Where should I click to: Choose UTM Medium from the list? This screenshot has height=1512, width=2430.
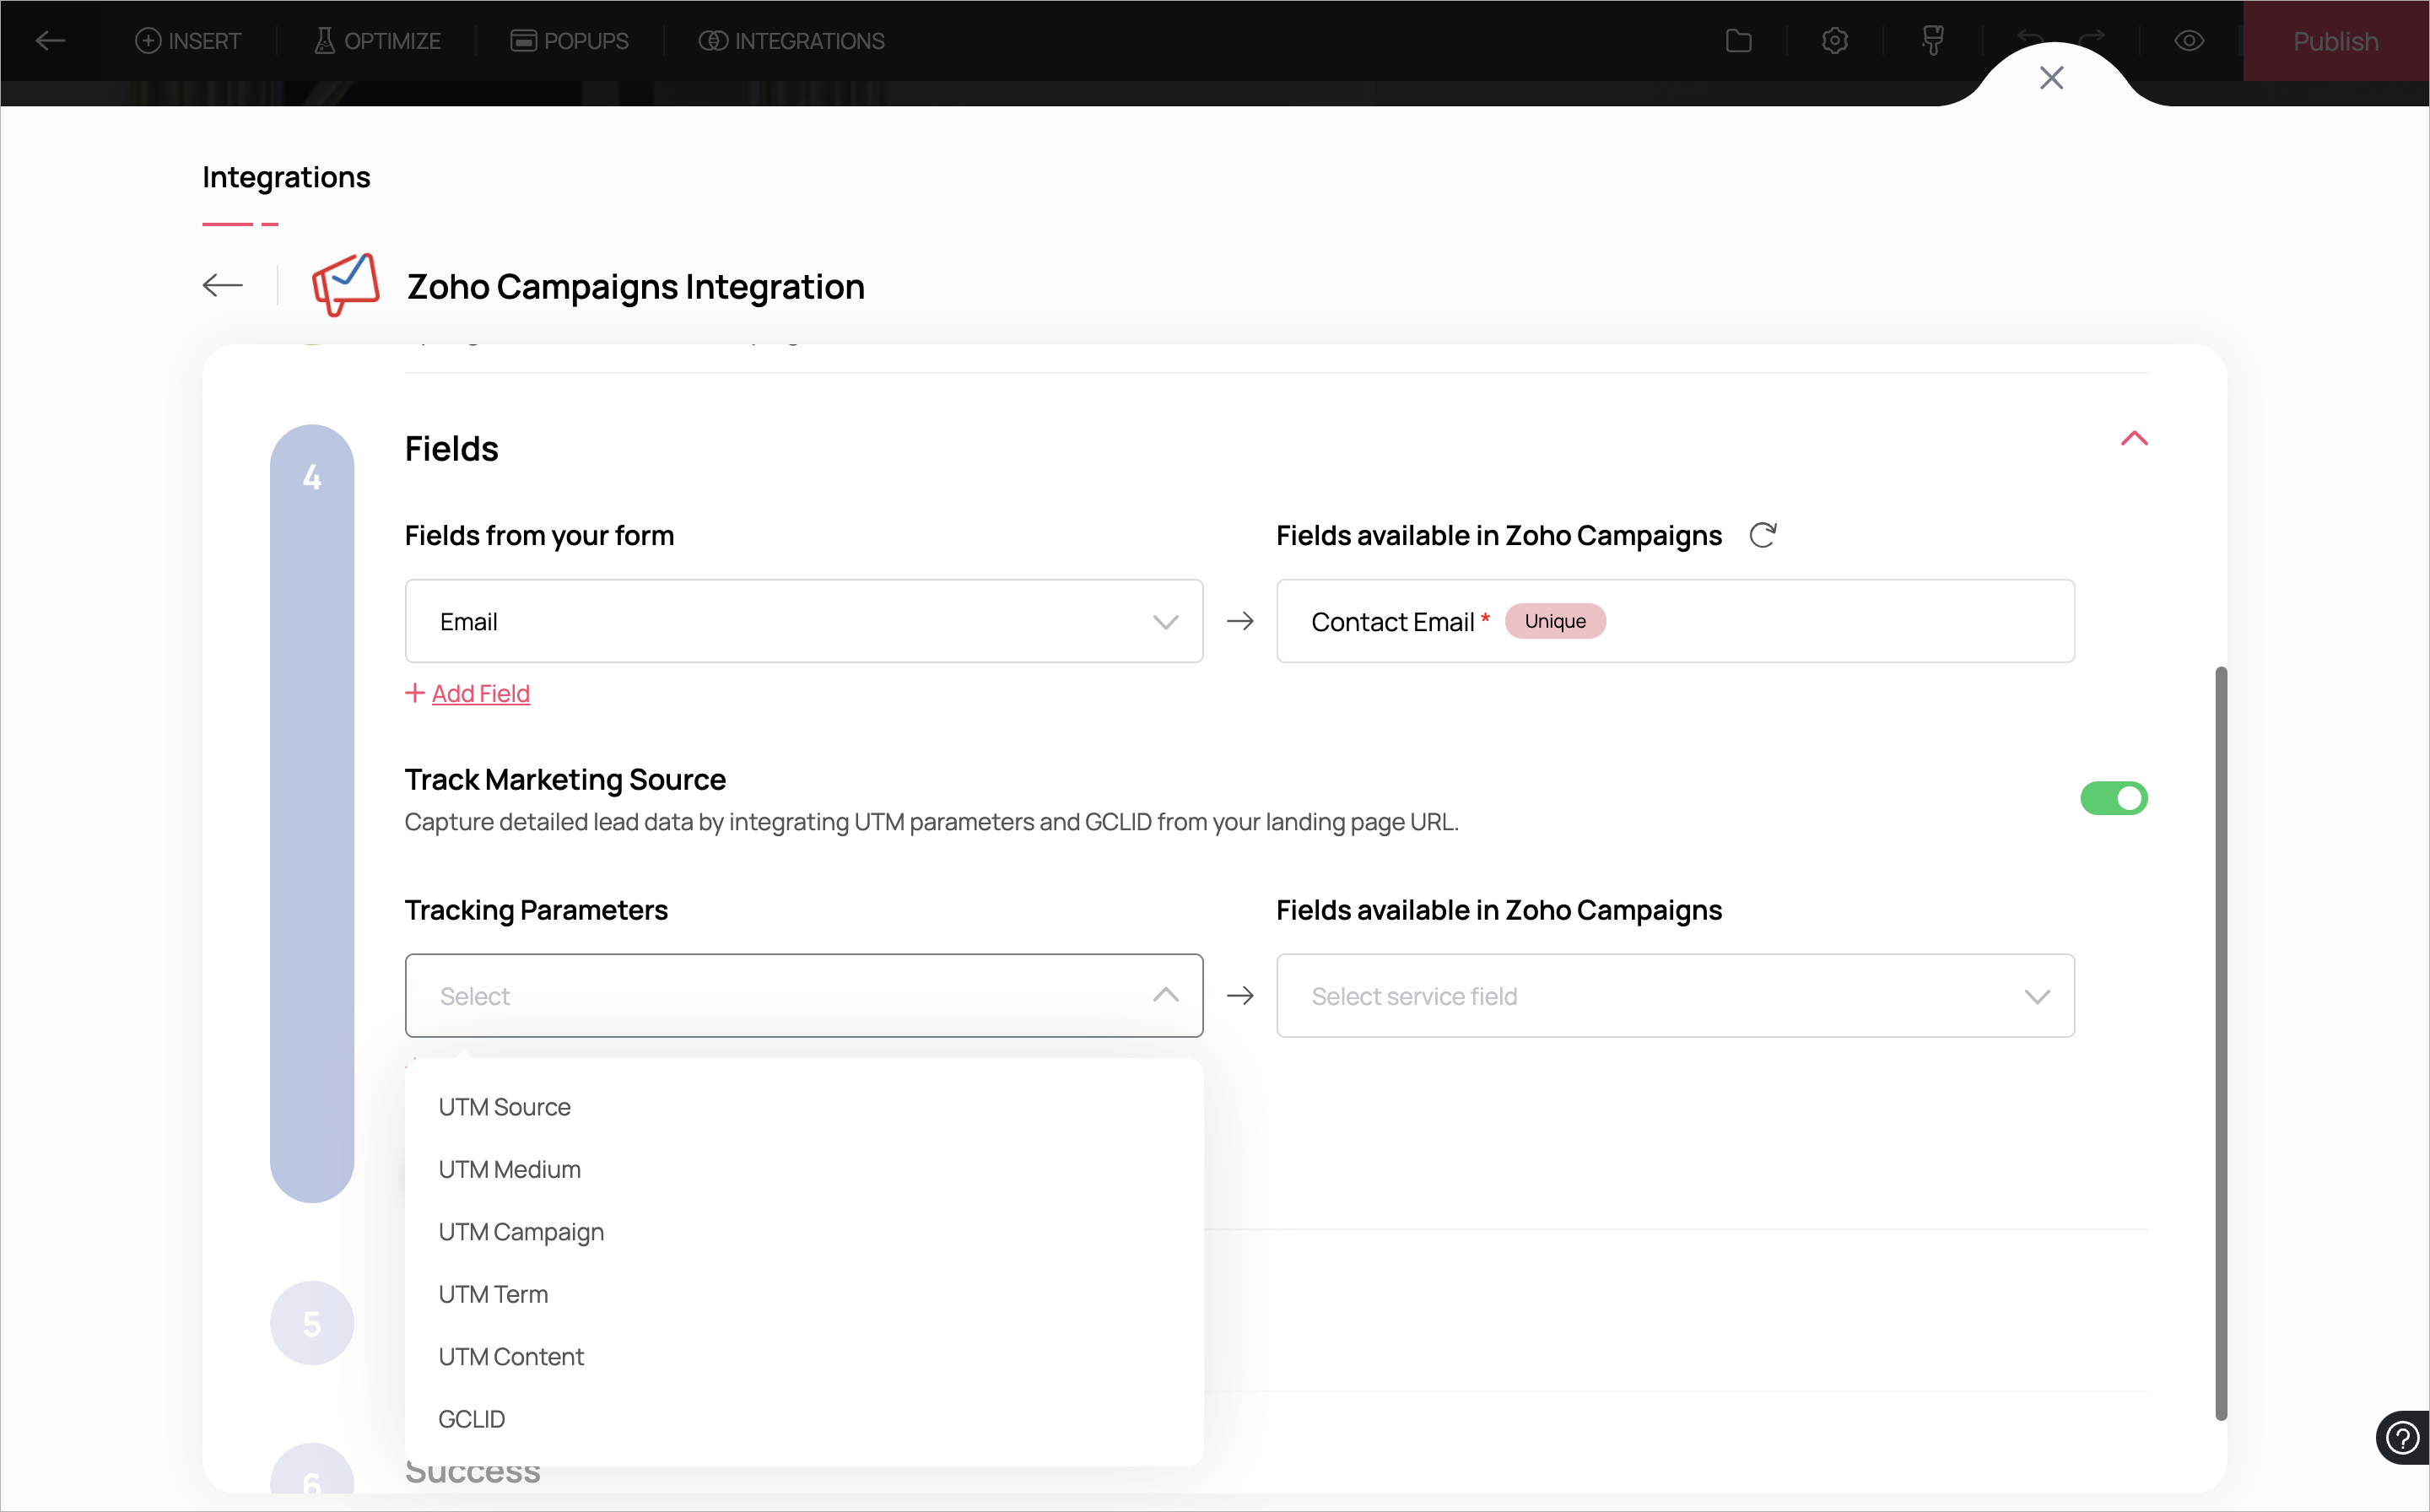tap(803, 1169)
